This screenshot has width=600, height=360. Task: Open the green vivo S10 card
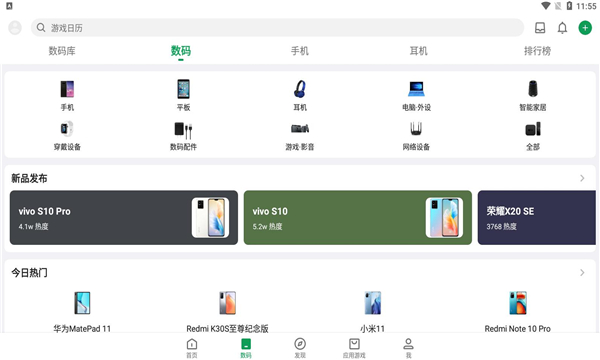pyautogui.click(x=358, y=218)
